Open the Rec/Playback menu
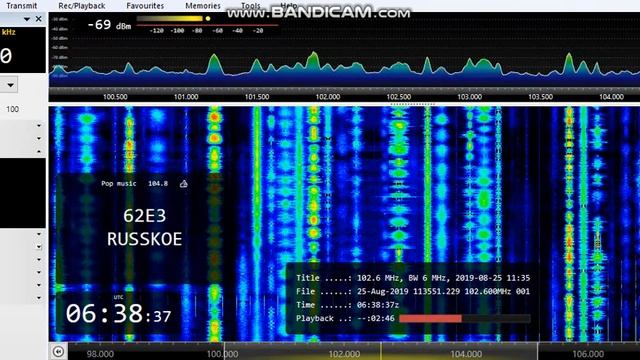Screen dimensions: 640x360 tap(82, 6)
